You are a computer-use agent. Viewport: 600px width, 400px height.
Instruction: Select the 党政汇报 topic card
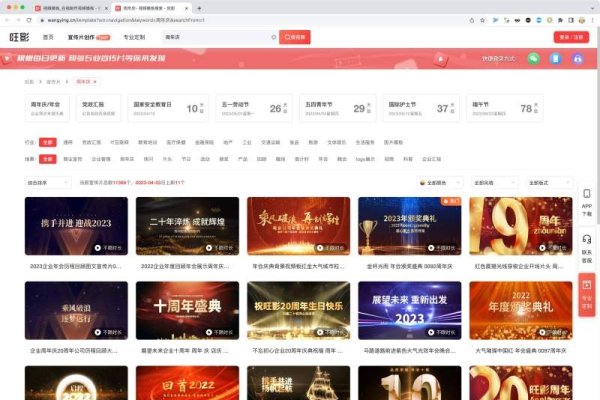[99, 108]
